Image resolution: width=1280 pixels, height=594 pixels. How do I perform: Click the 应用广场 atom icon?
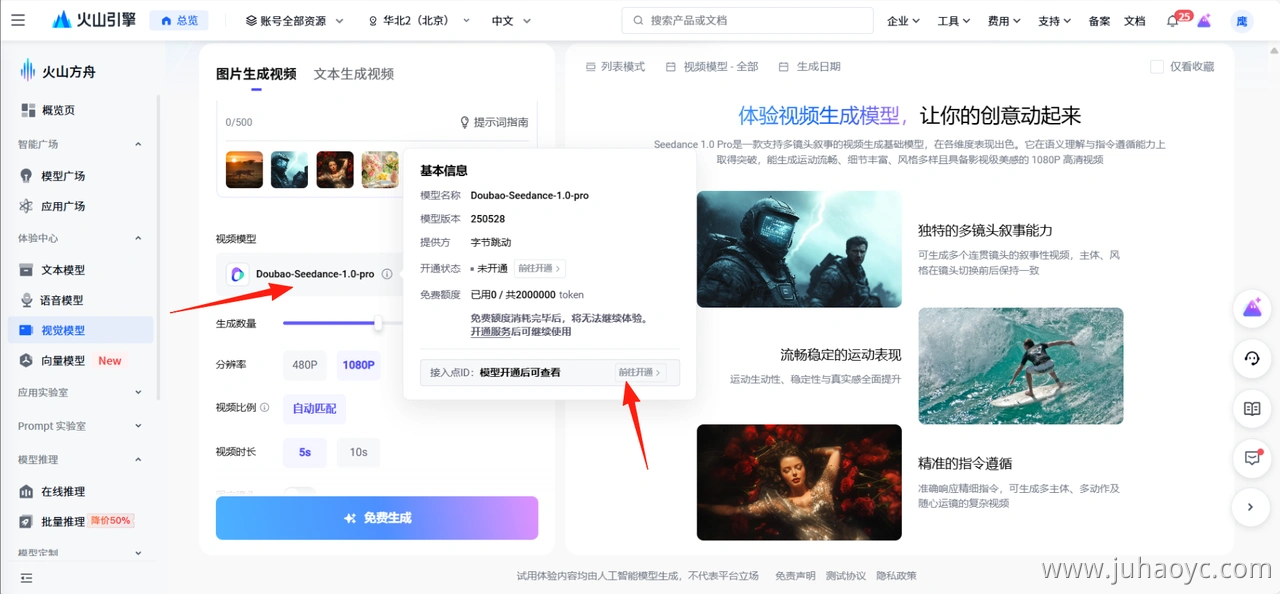click(x=27, y=206)
